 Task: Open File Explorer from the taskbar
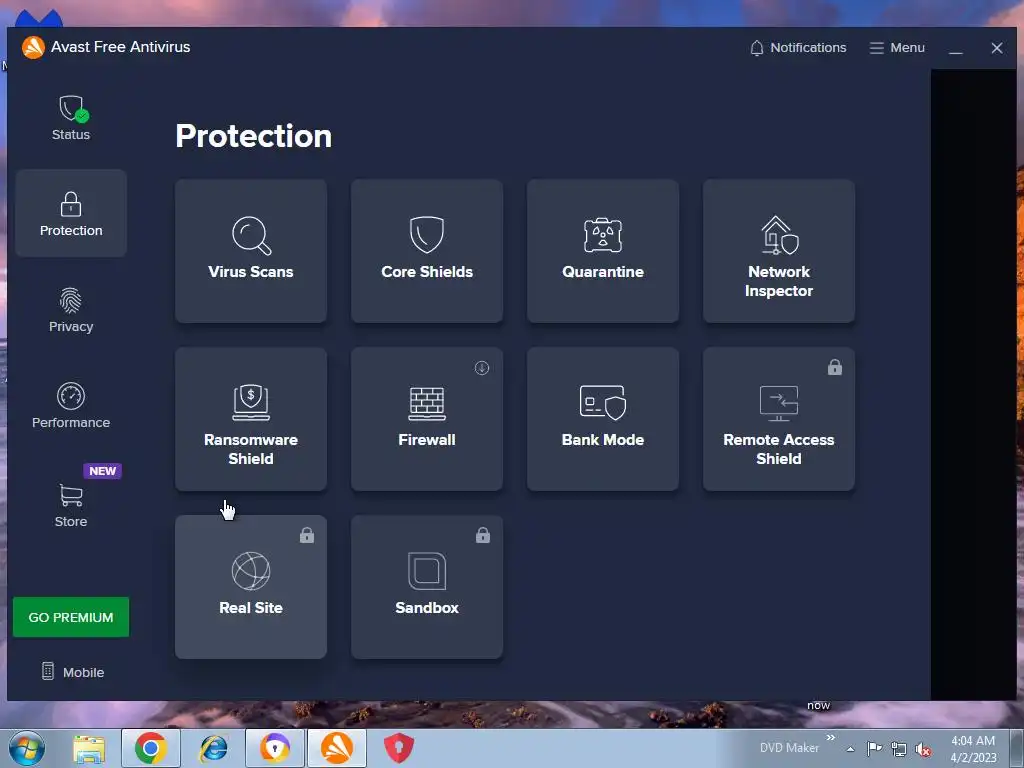(x=89, y=749)
